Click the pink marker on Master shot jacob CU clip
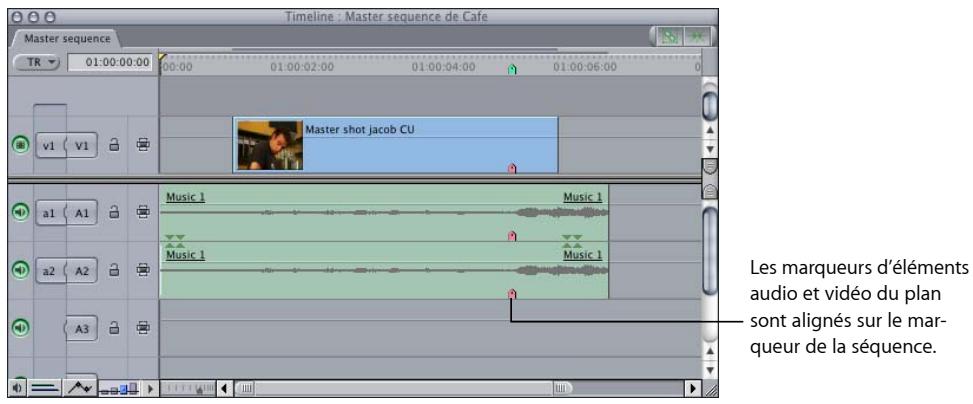 pos(512,168)
